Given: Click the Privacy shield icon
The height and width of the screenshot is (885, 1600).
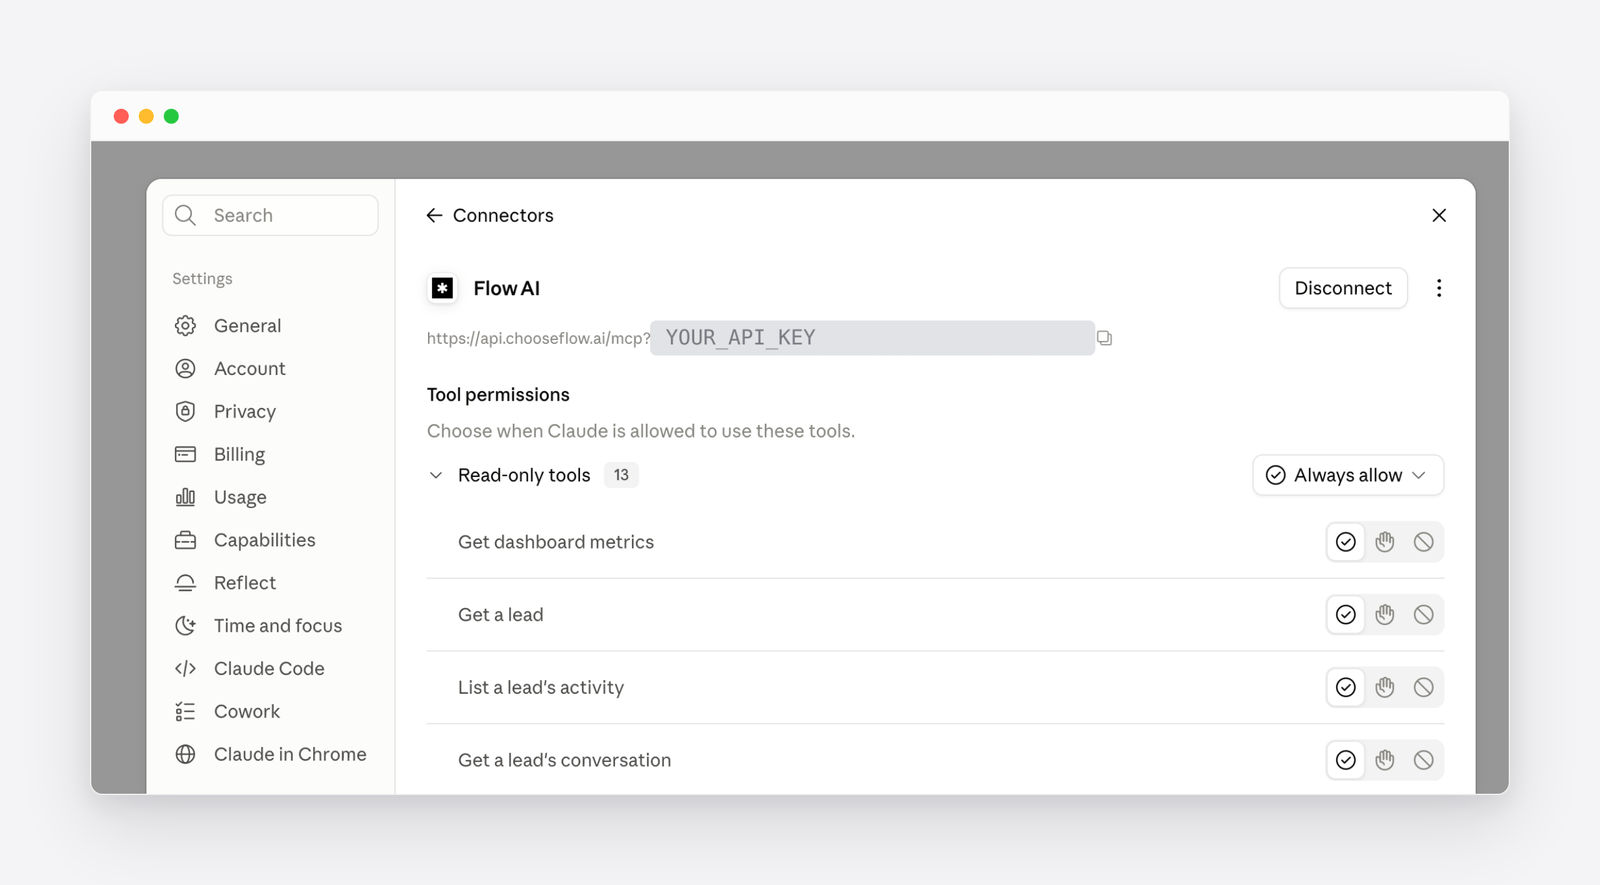Looking at the screenshot, I should [185, 411].
